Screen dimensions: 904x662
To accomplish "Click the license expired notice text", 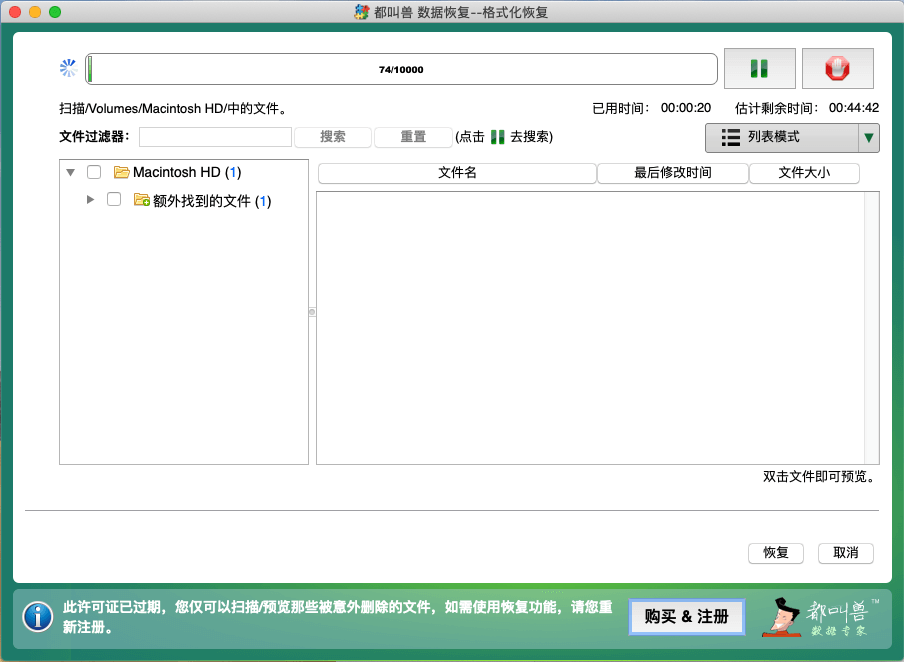I will pyautogui.click(x=337, y=616).
